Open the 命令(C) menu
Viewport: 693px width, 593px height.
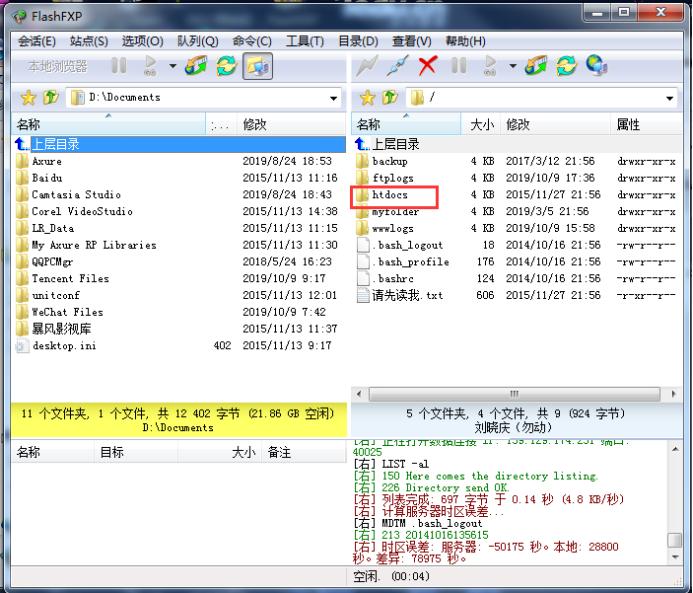click(252, 41)
